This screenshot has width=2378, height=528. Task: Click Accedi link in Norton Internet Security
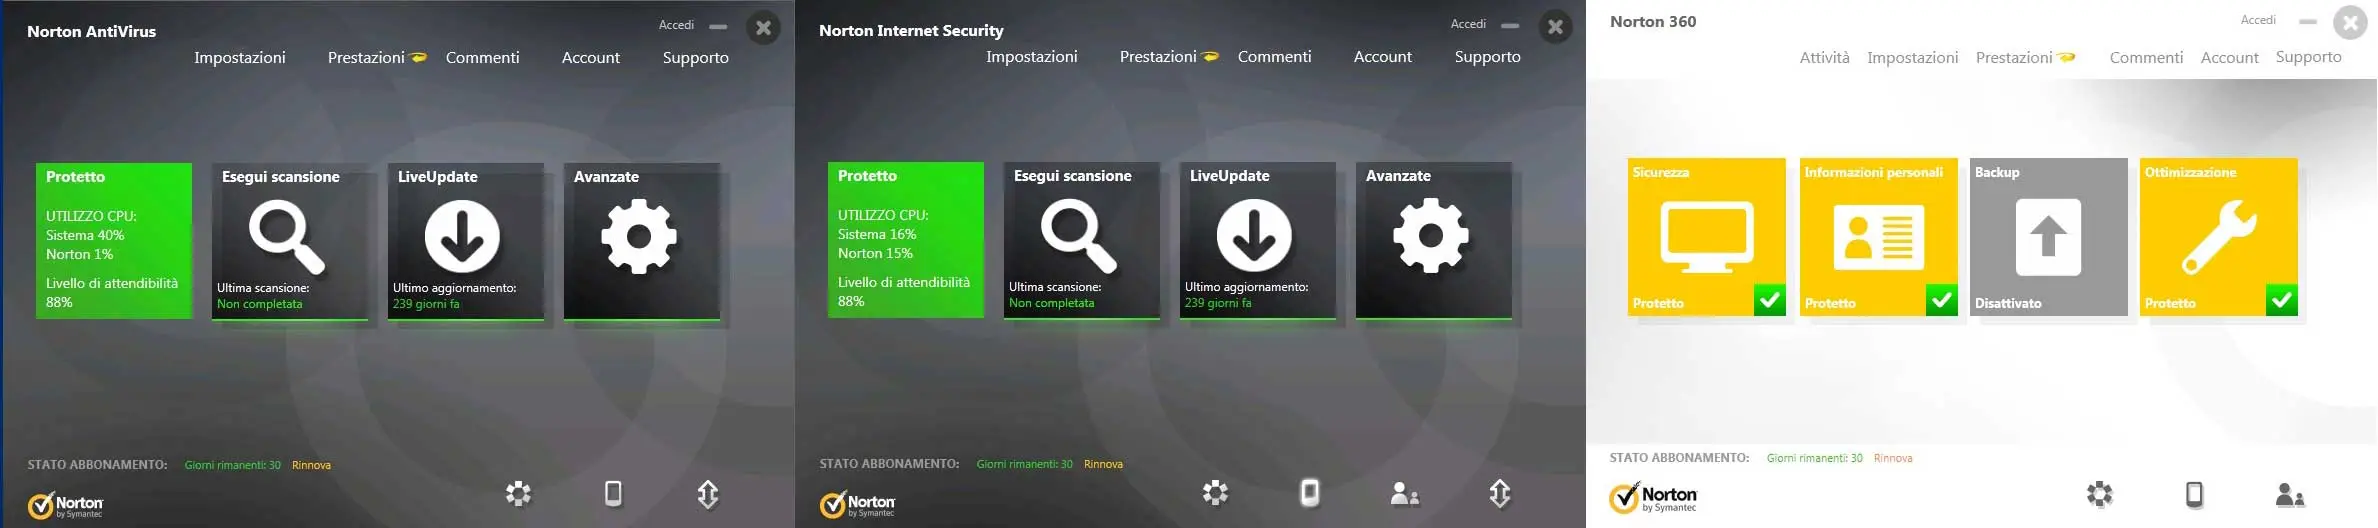click(x=1468, y=24)
